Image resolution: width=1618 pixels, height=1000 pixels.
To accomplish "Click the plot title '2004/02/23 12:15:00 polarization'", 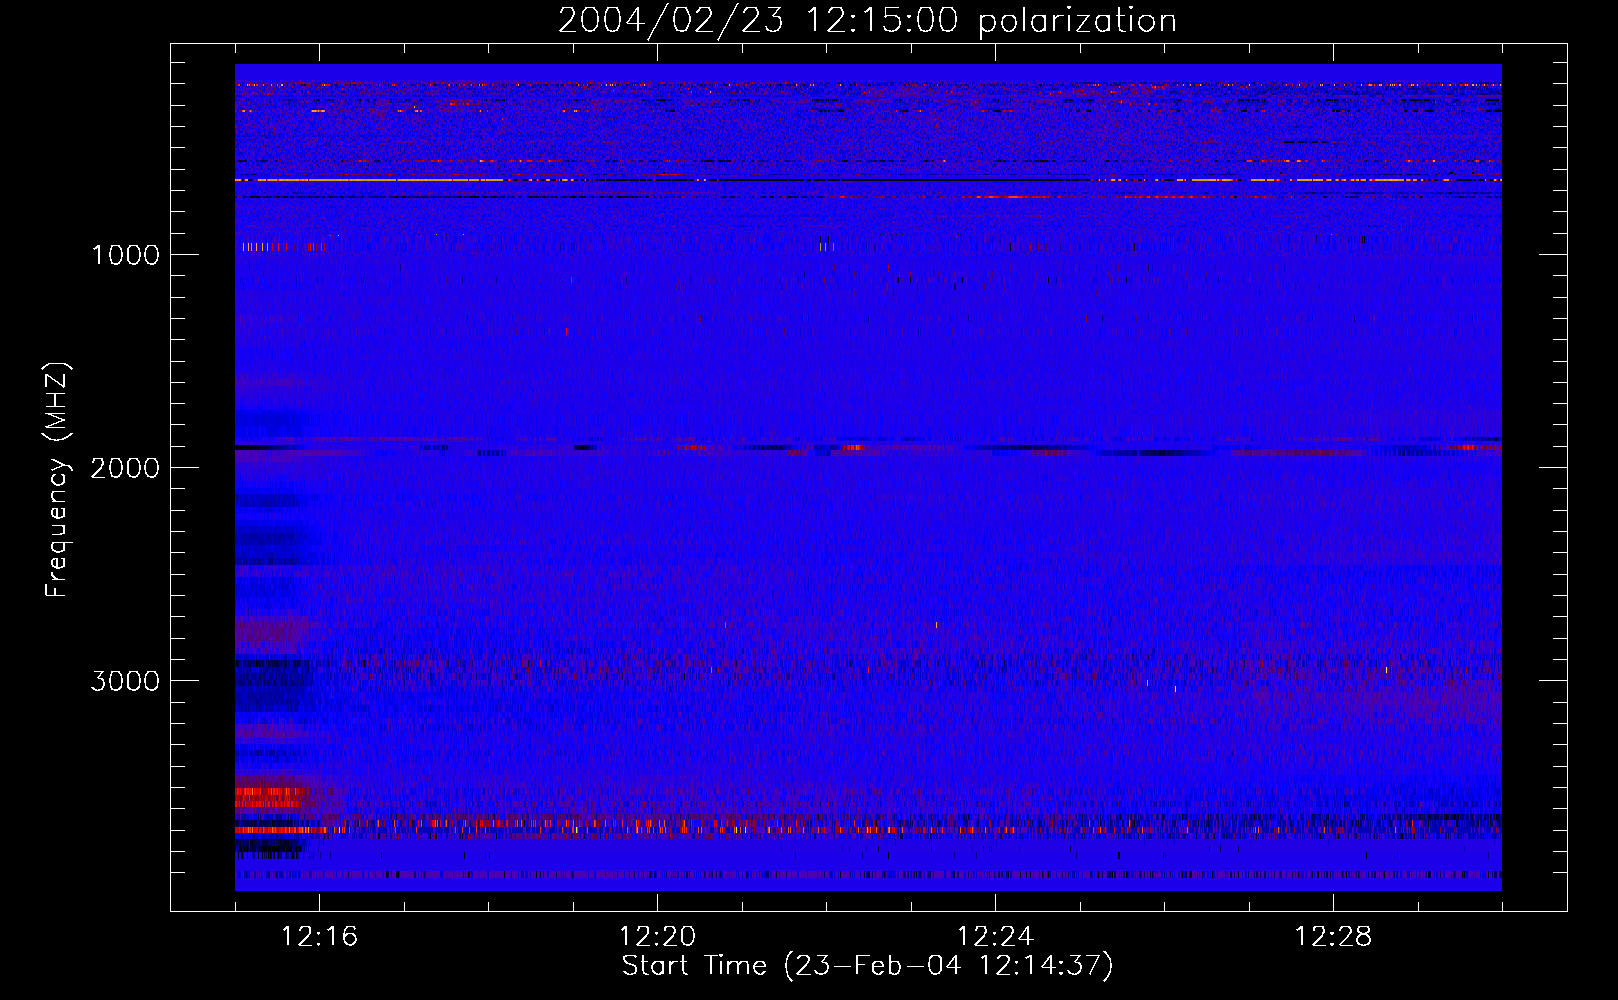I will pos(867,20).
